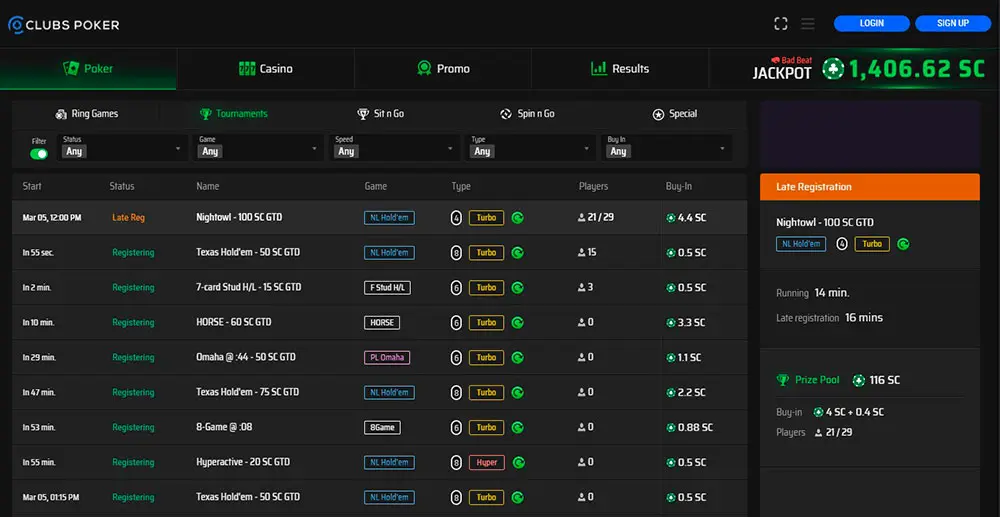
Task: Sort by Start column header
Action: (32, 186)
